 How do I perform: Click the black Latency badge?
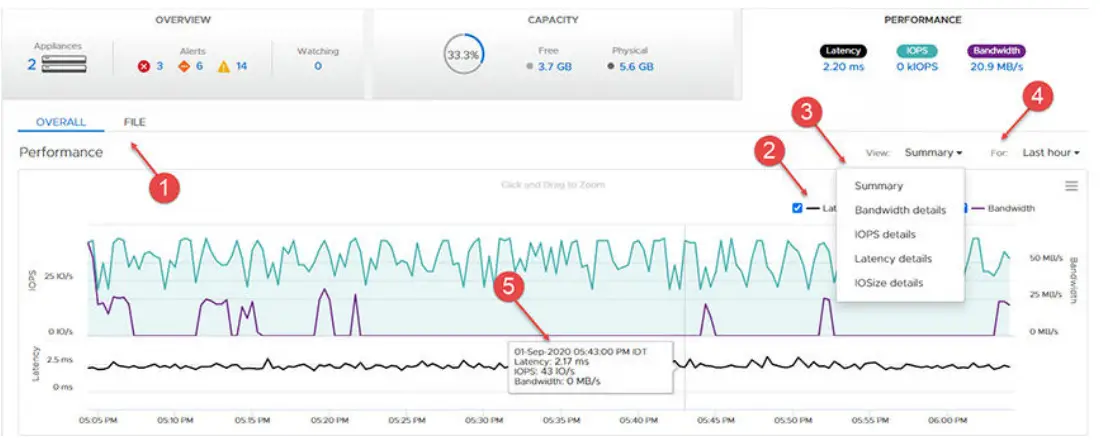click(843, 51)
